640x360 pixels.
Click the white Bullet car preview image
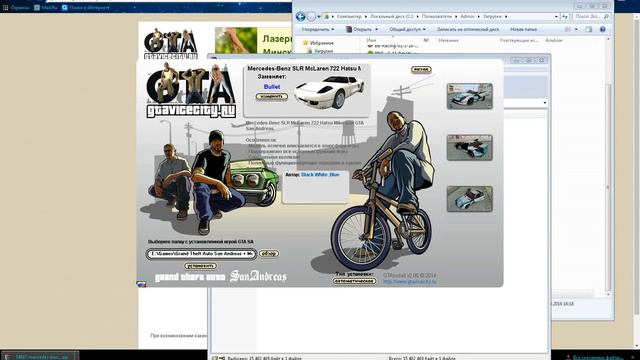point(329,92)
